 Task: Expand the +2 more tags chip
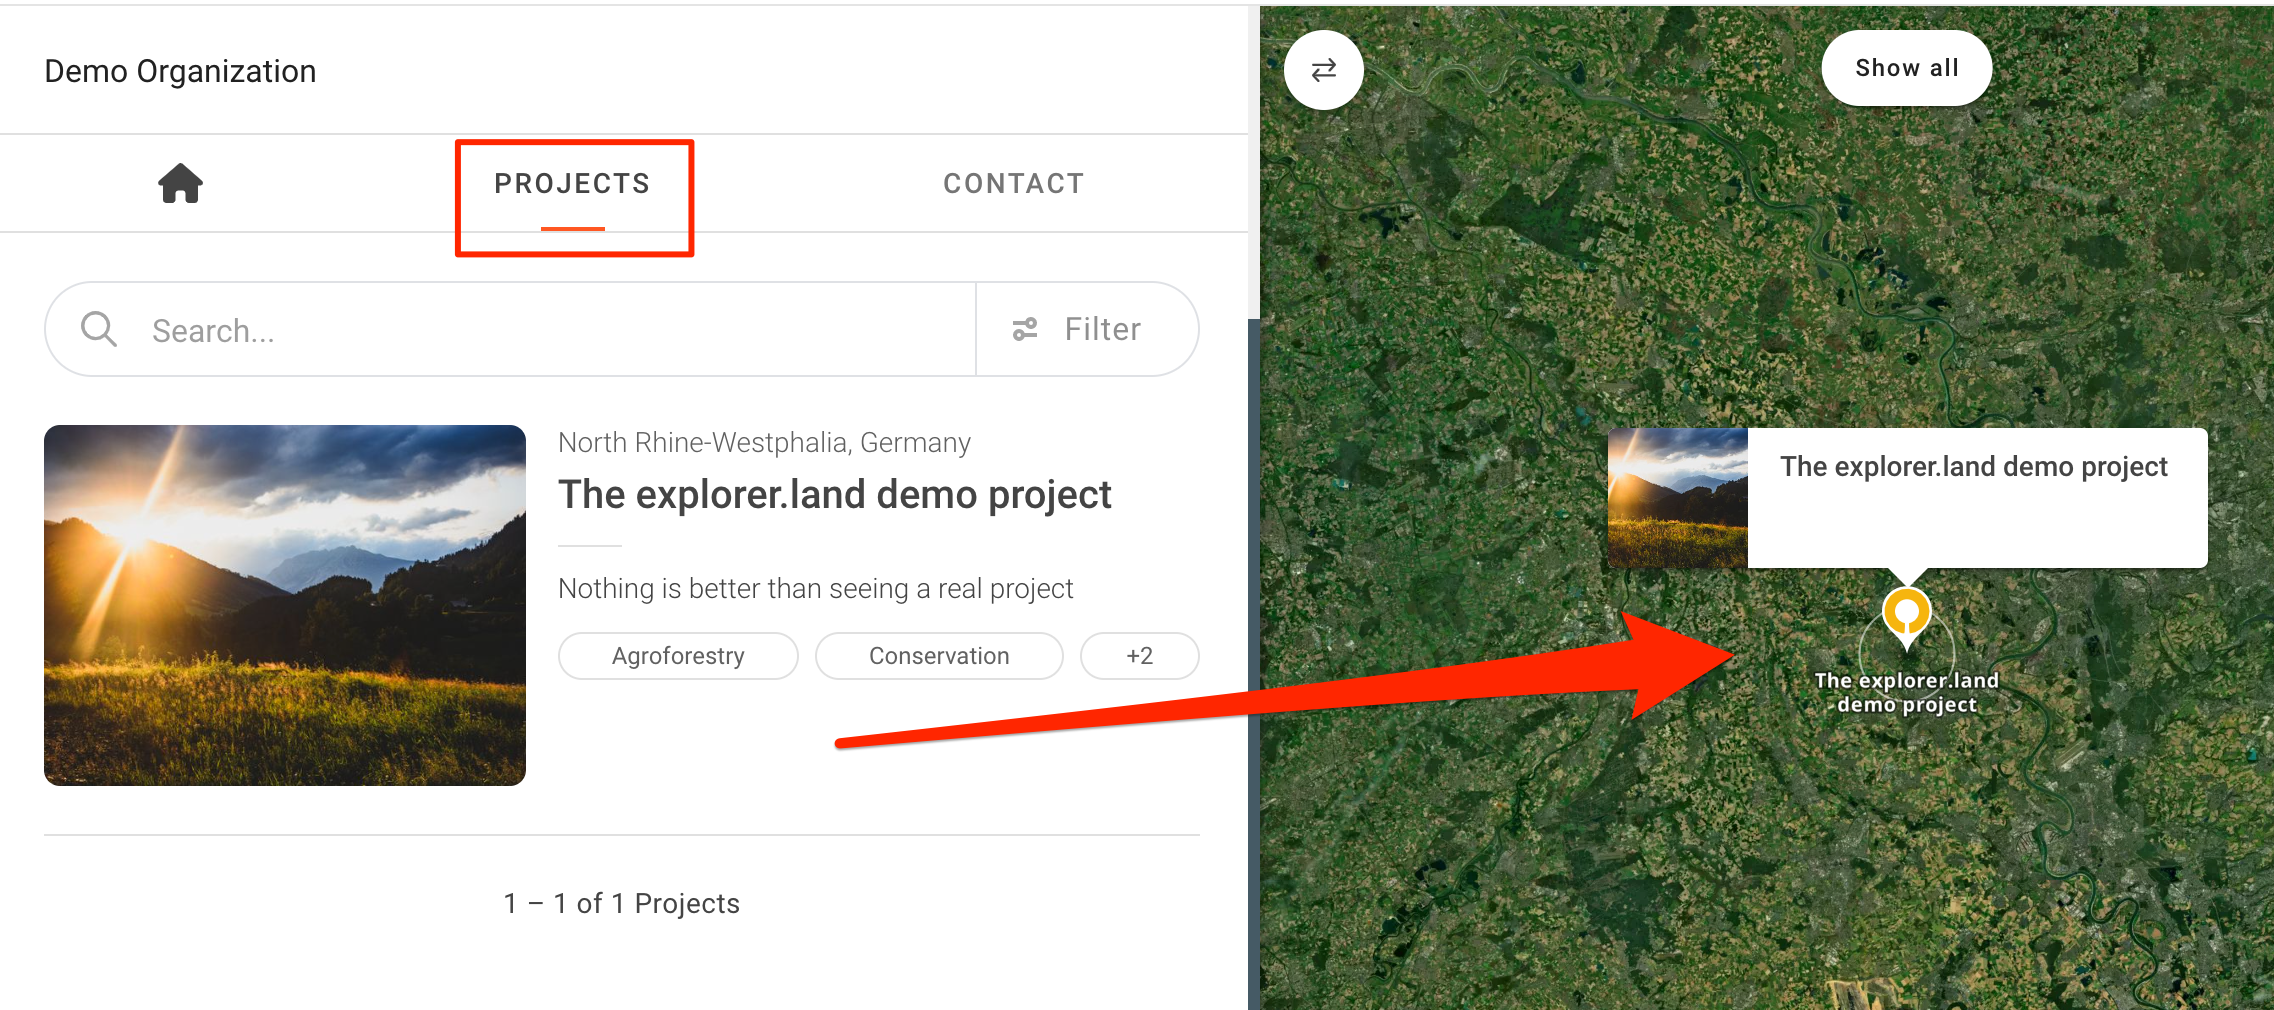pyautogui.click(x=1139, y=656)
